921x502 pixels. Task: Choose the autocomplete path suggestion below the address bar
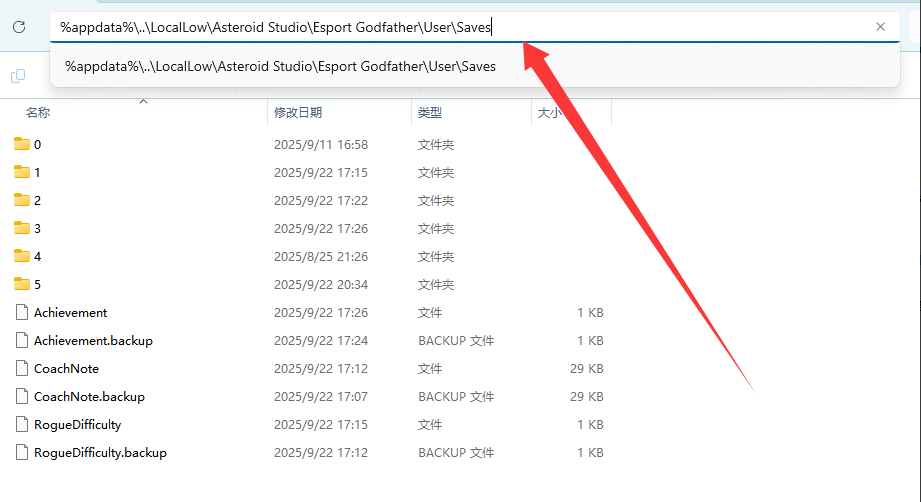point(280,66)
